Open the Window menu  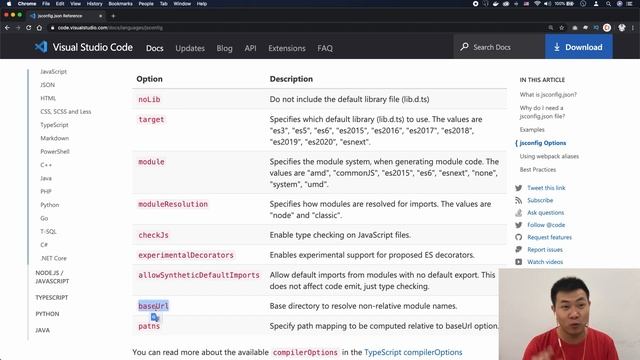[182, 4]
